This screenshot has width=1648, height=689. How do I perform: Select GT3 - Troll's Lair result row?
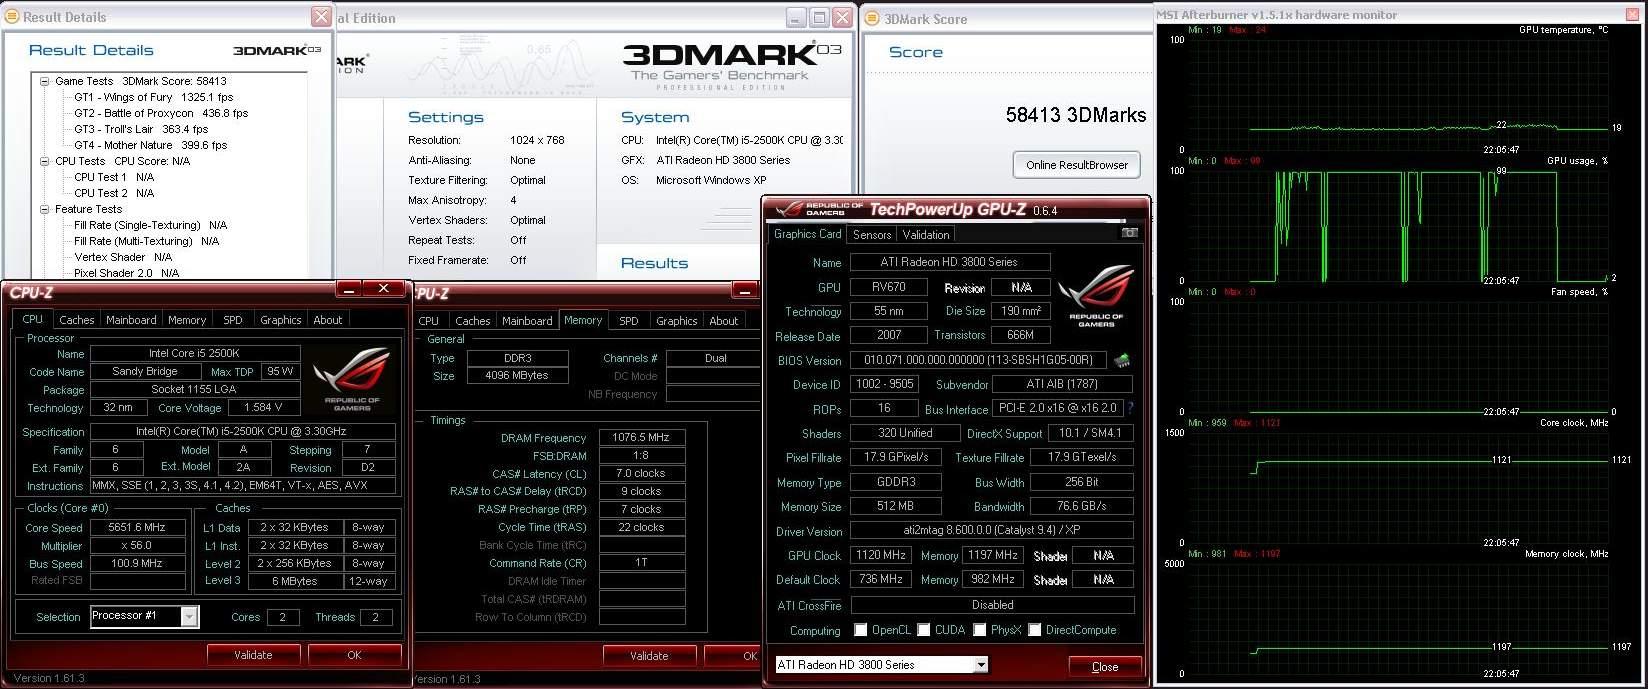coord(141,129)
